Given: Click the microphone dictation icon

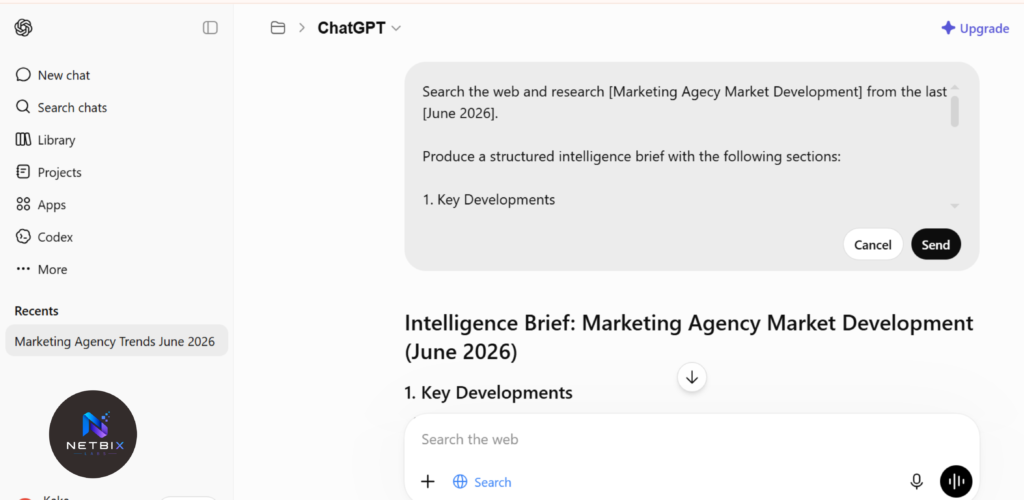Looking at the screenshot, I should pos(917,482).
